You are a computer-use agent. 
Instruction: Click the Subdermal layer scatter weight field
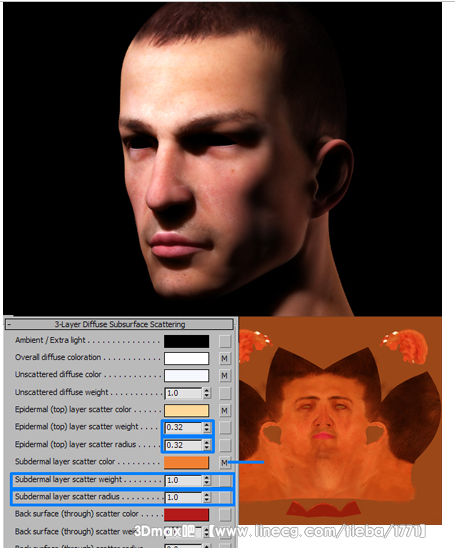[x=183, y=480]
